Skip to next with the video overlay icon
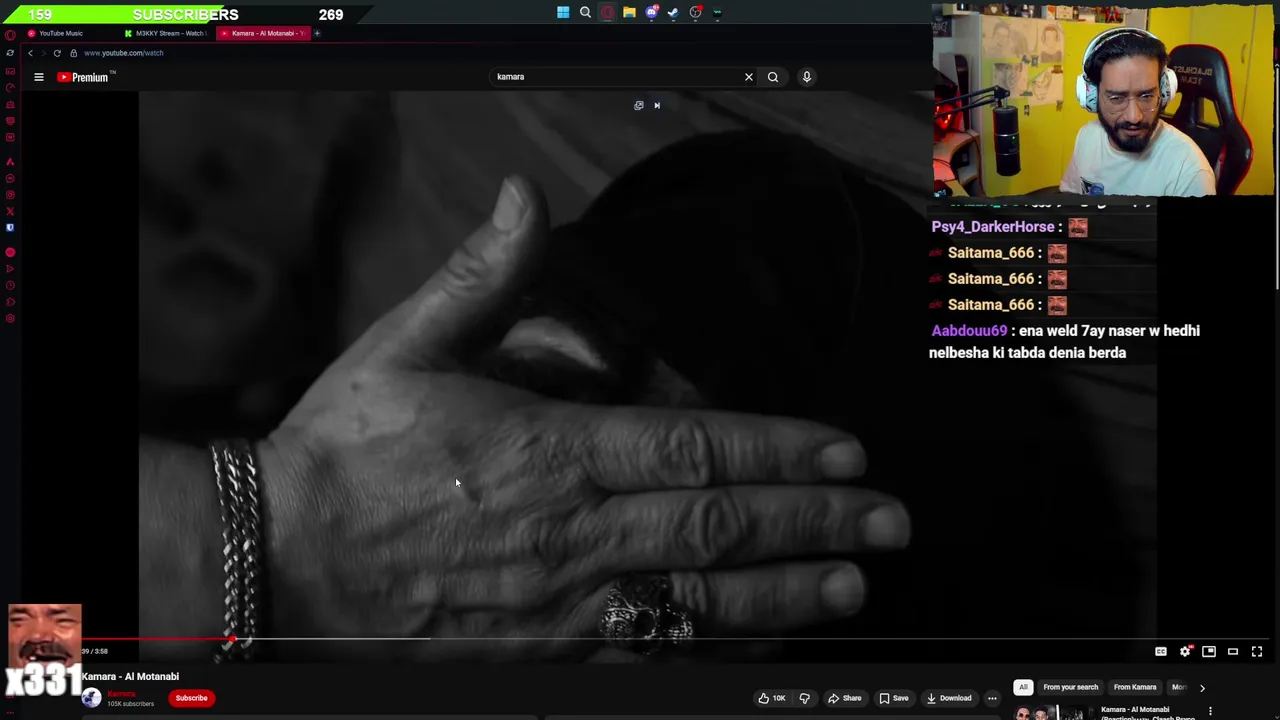1280x720 pixels. coord(657,105)
